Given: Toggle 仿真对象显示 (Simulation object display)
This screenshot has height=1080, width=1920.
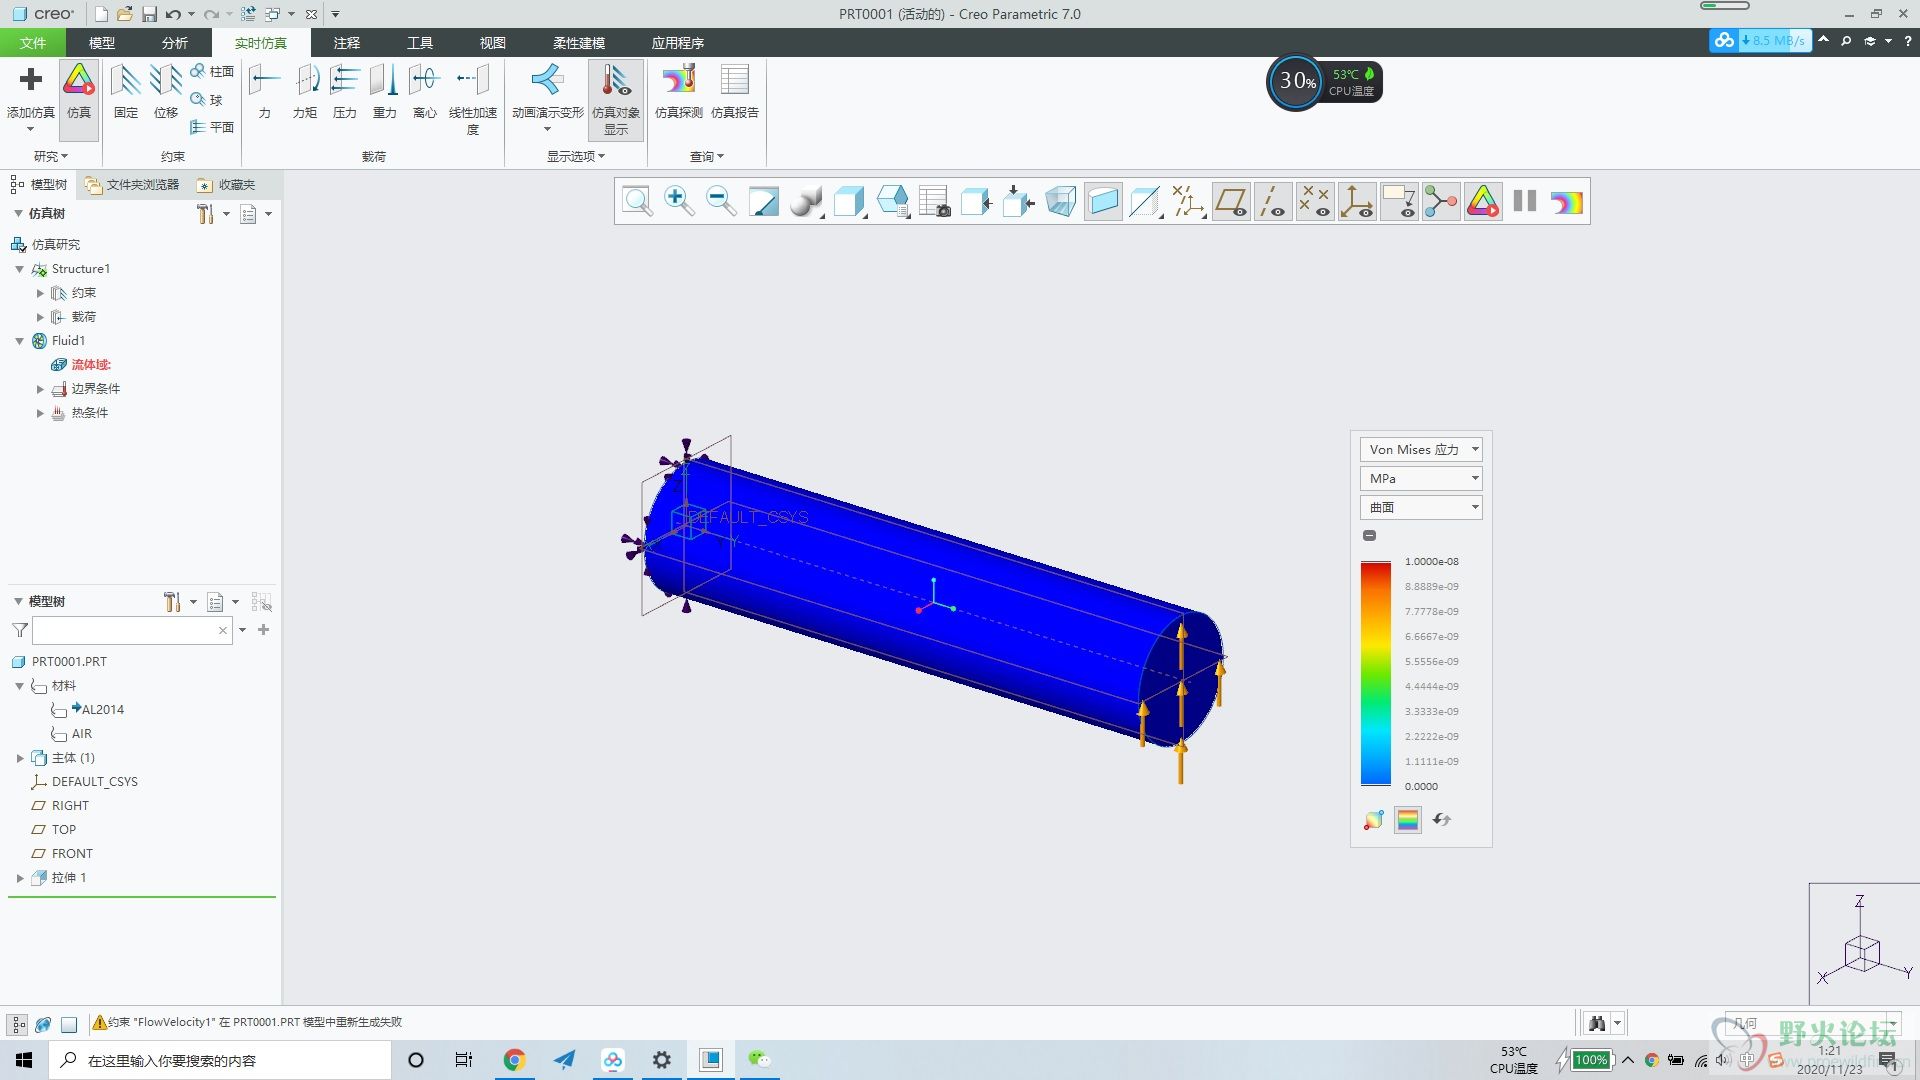Looking at the screenshot, I should pos(616,99).
